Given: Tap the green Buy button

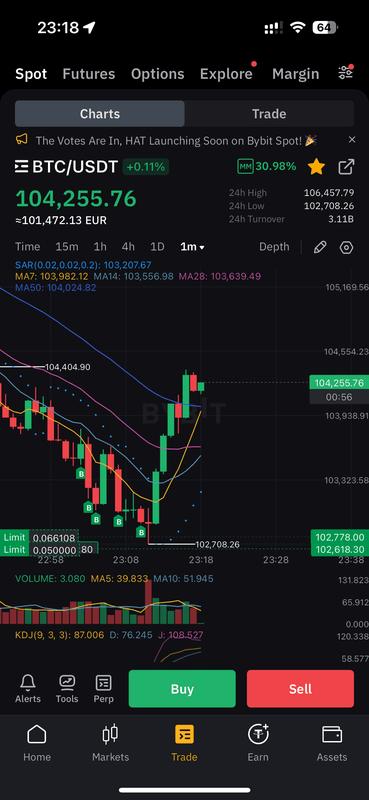Looking at the screenshot, I should coord(182,689).
